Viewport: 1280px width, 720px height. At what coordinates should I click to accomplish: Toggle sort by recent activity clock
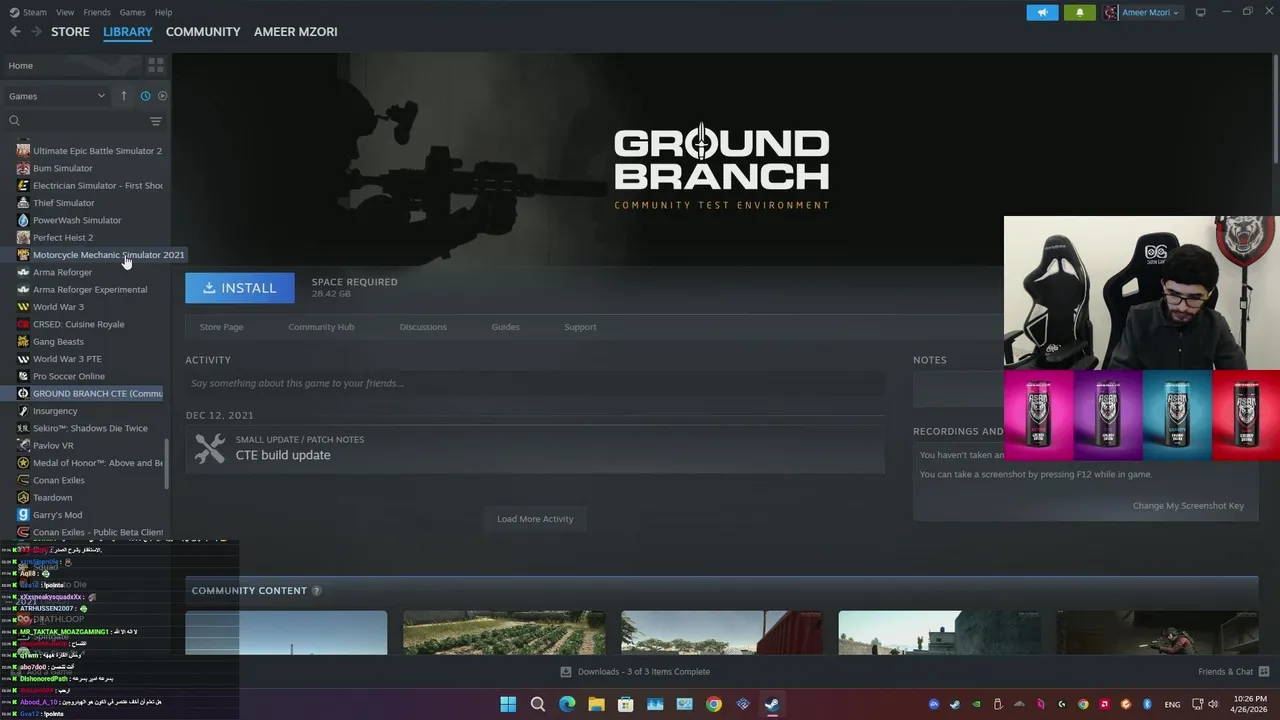click(x=145, y=96)
